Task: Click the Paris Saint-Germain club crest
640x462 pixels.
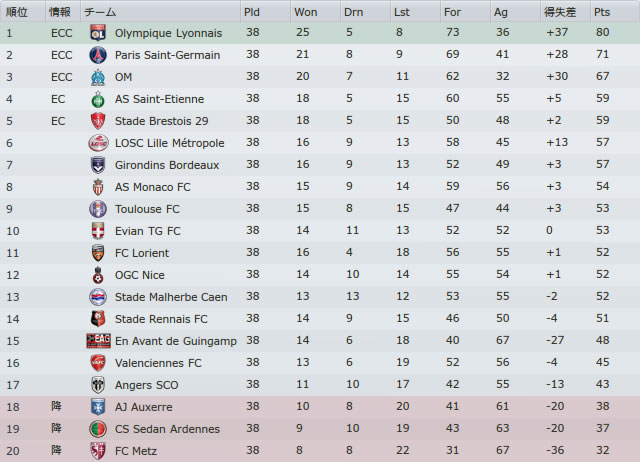Action: [x=98, y=55]
